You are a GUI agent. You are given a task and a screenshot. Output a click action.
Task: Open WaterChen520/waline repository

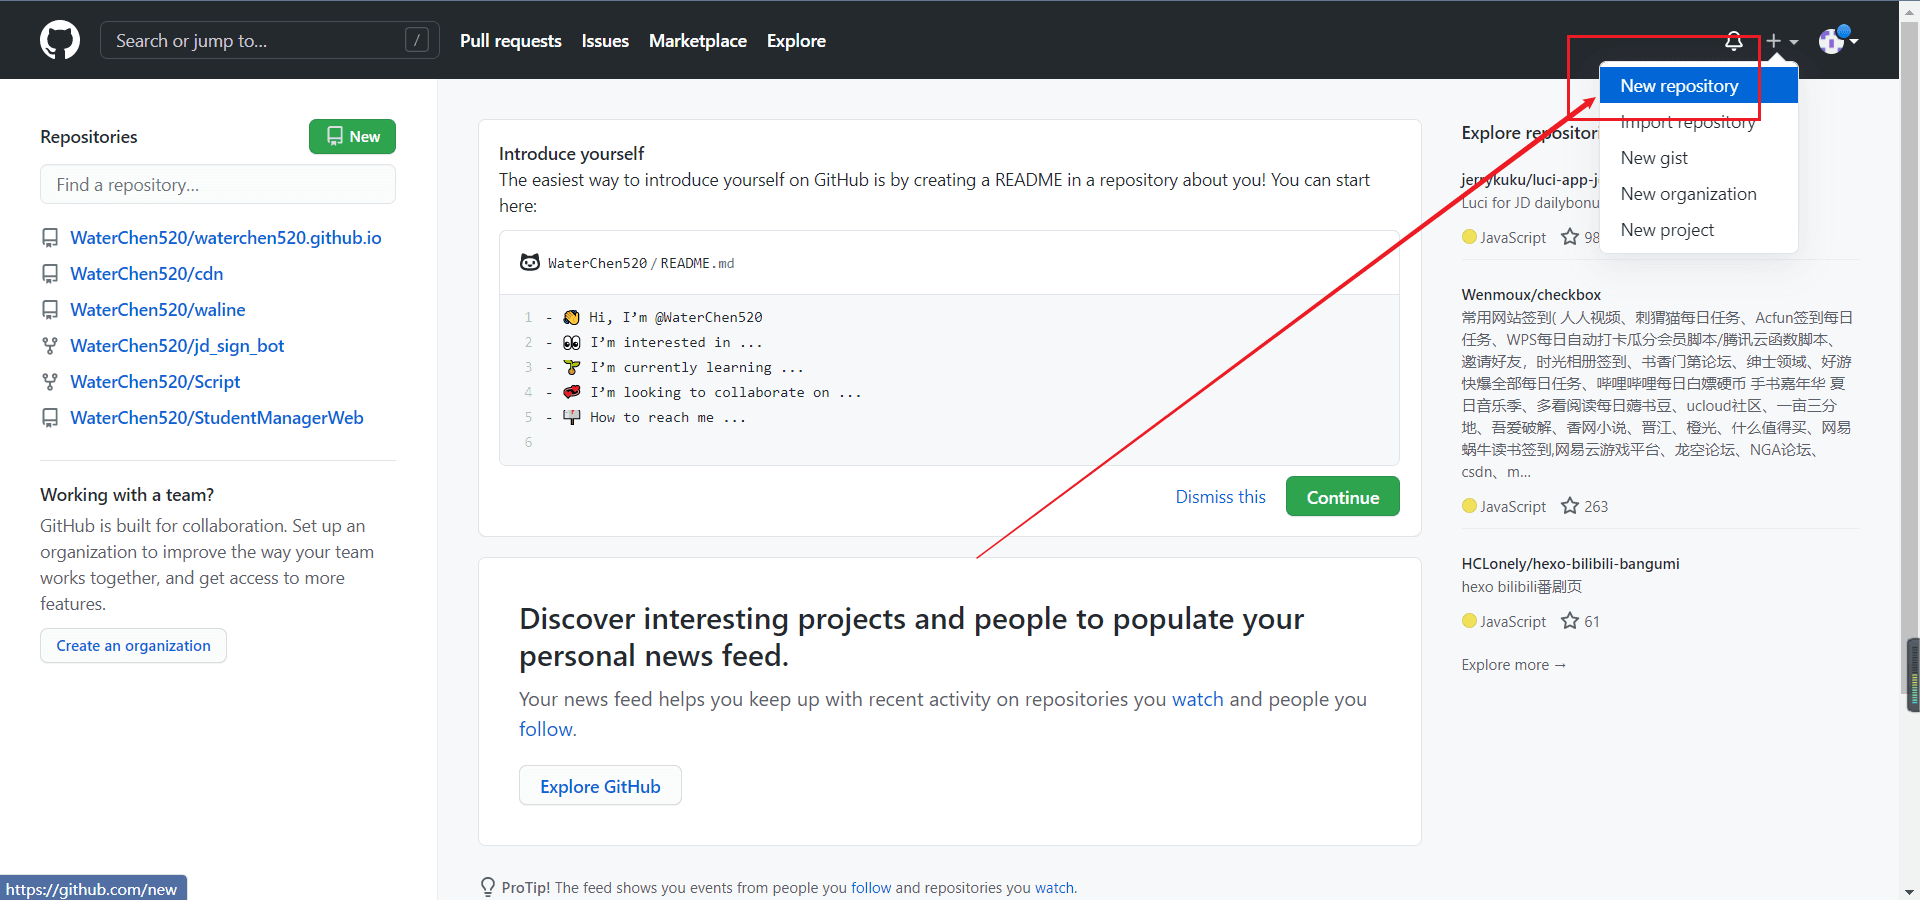[158, 310]
